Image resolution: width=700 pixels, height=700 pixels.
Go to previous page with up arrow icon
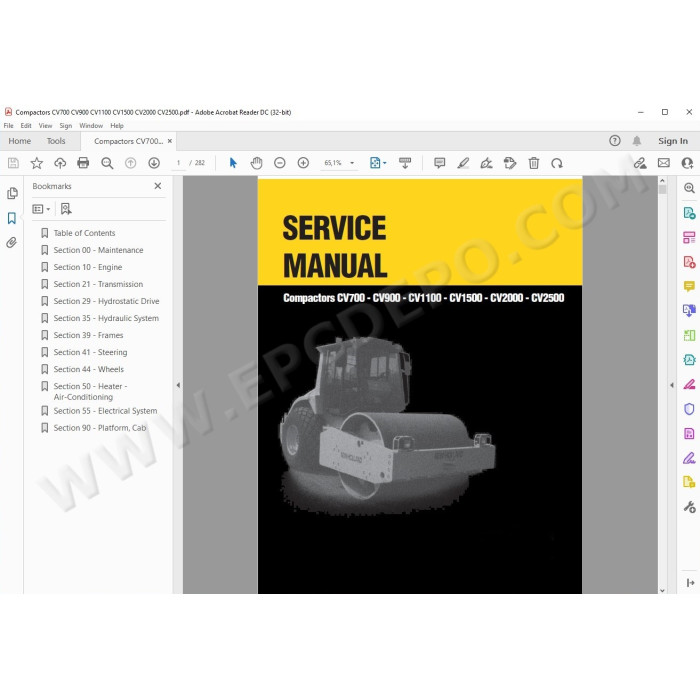130,163
